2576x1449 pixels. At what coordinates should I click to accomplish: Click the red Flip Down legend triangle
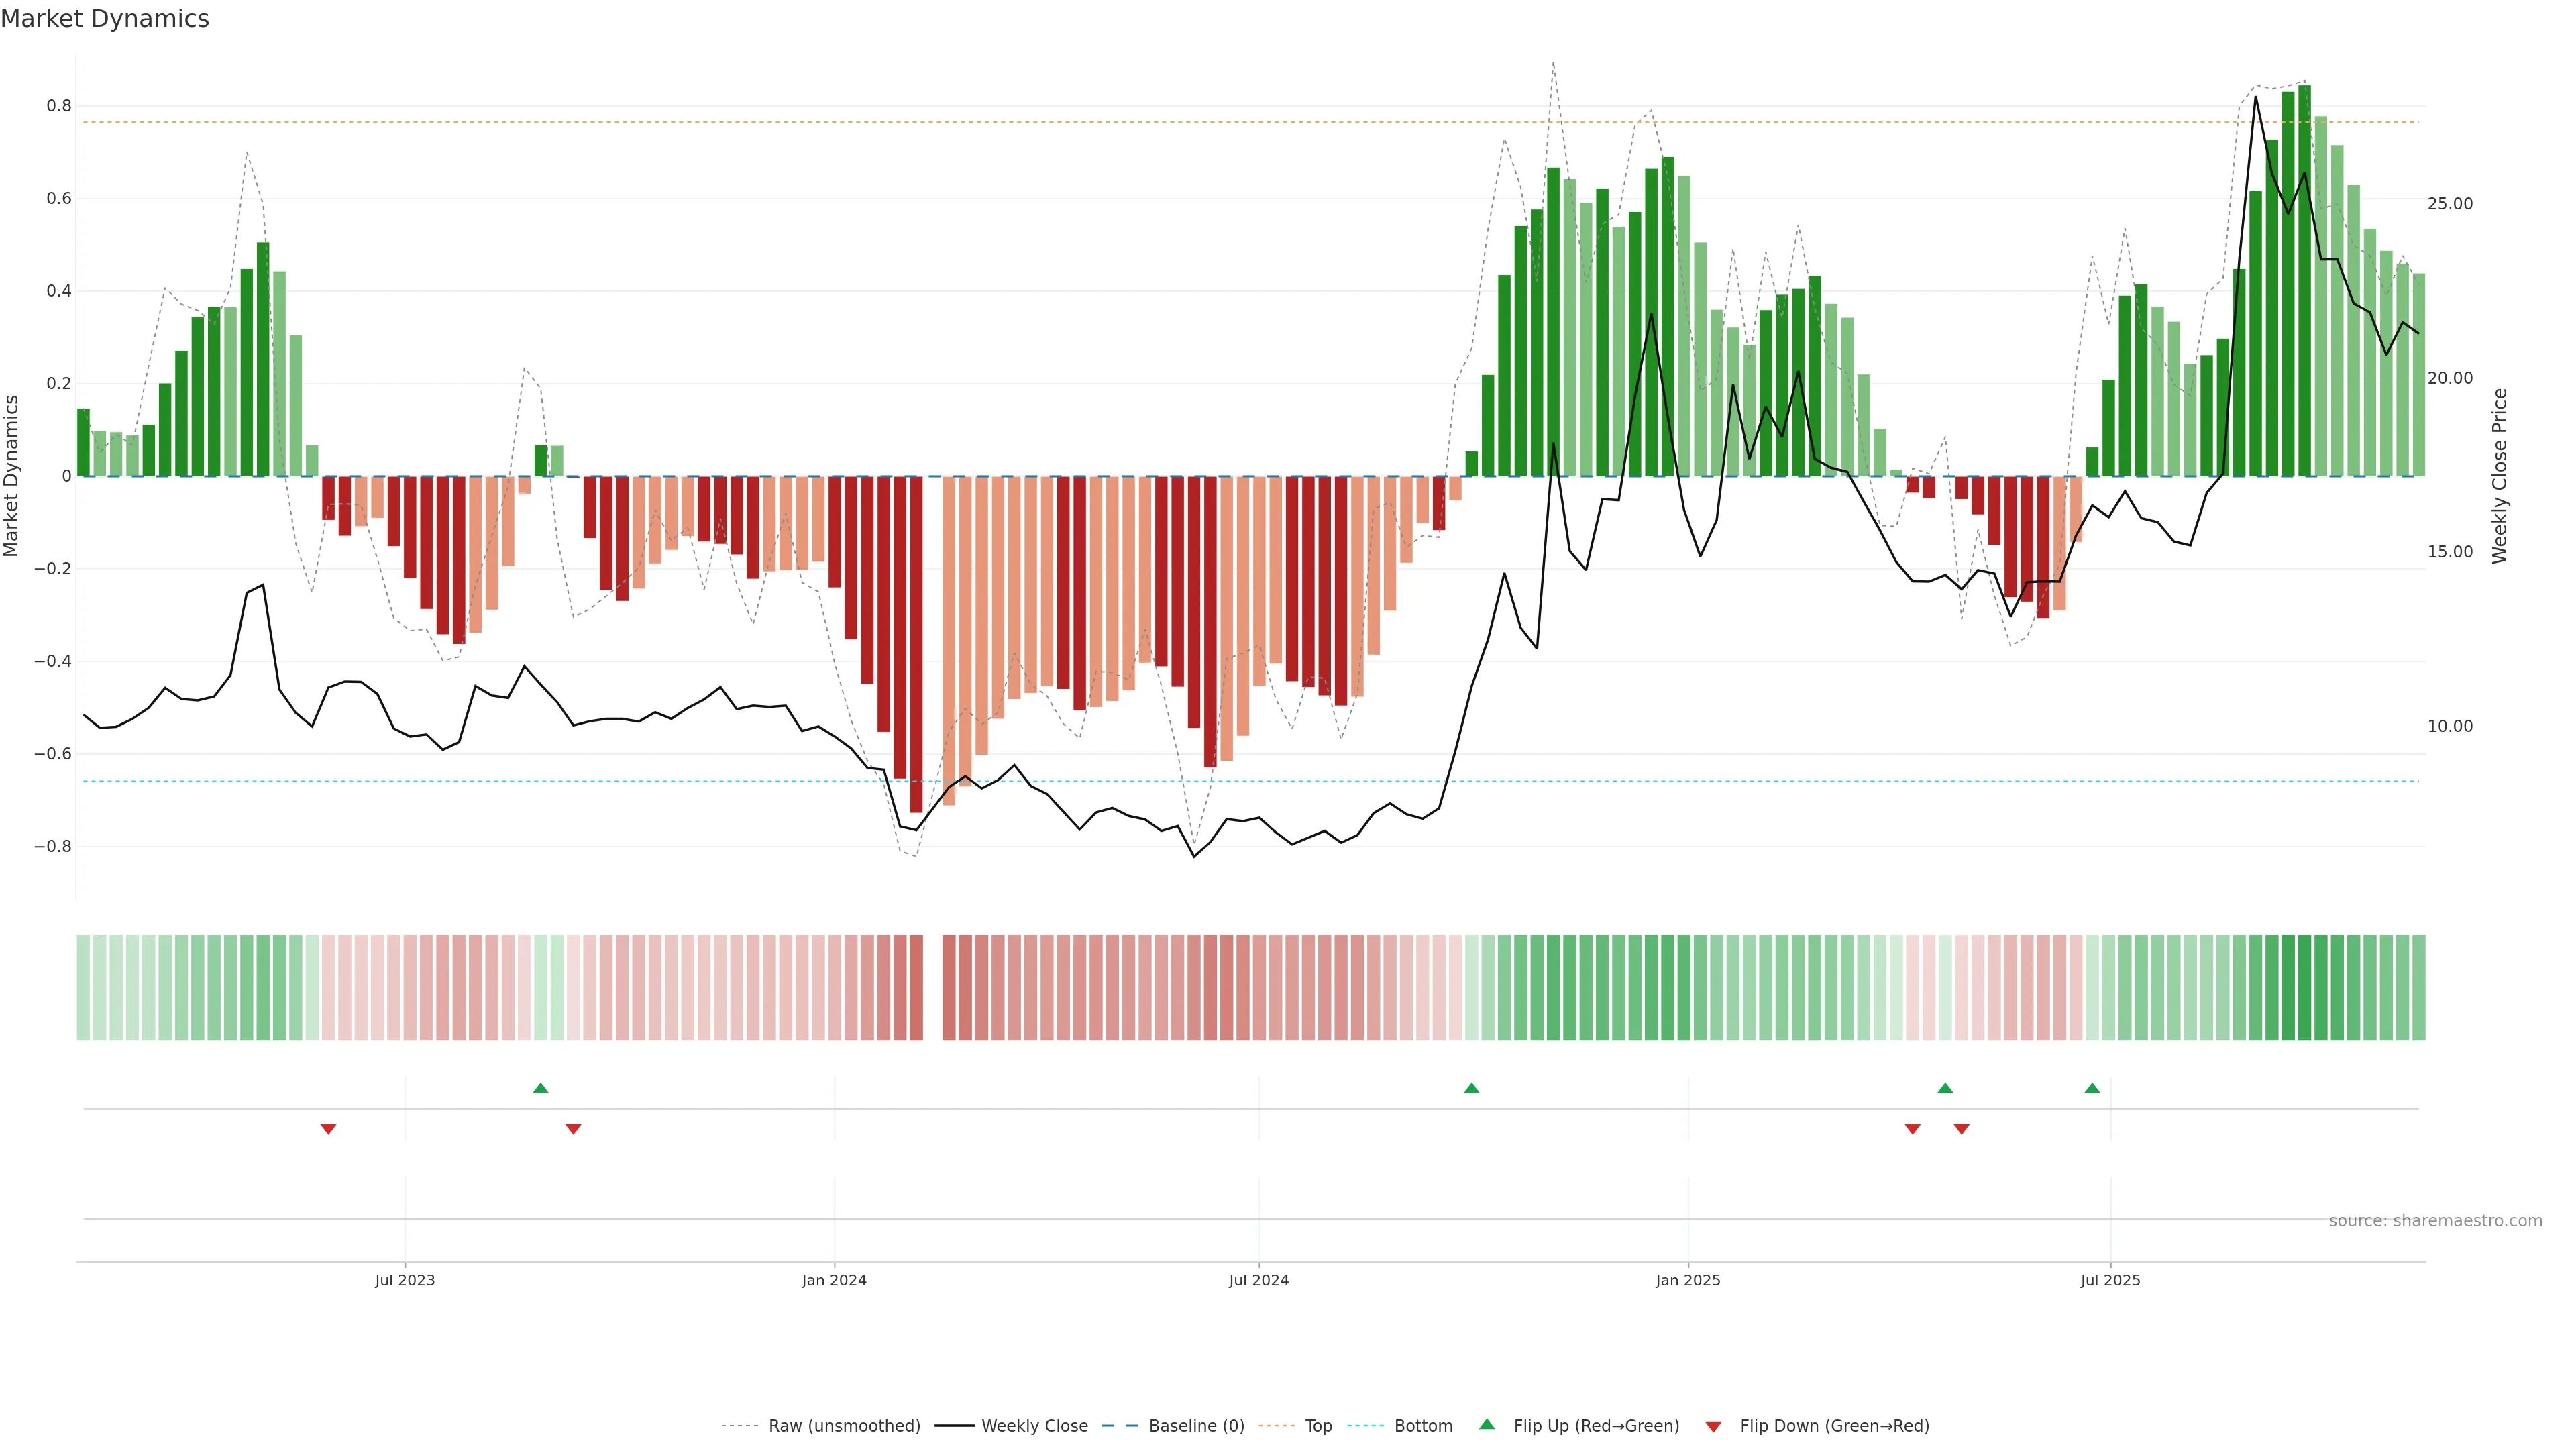pyautogui.click(x=1713, y=1426)
